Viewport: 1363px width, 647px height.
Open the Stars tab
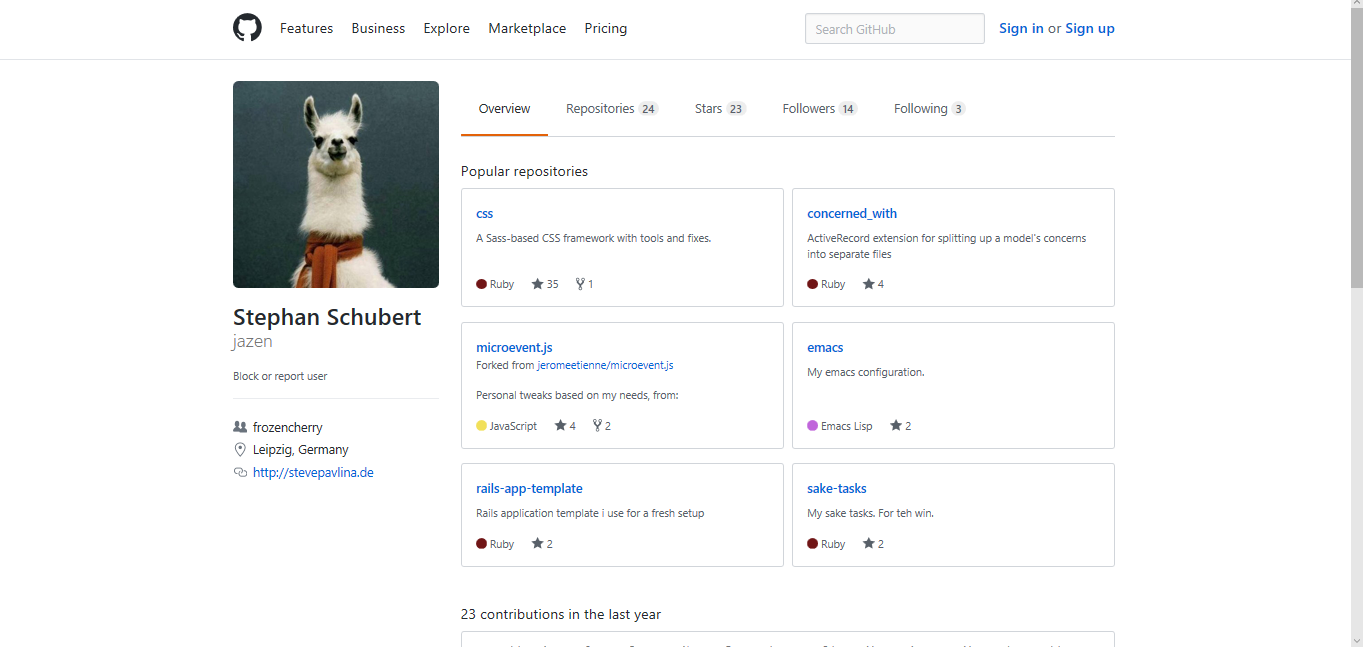720,109
